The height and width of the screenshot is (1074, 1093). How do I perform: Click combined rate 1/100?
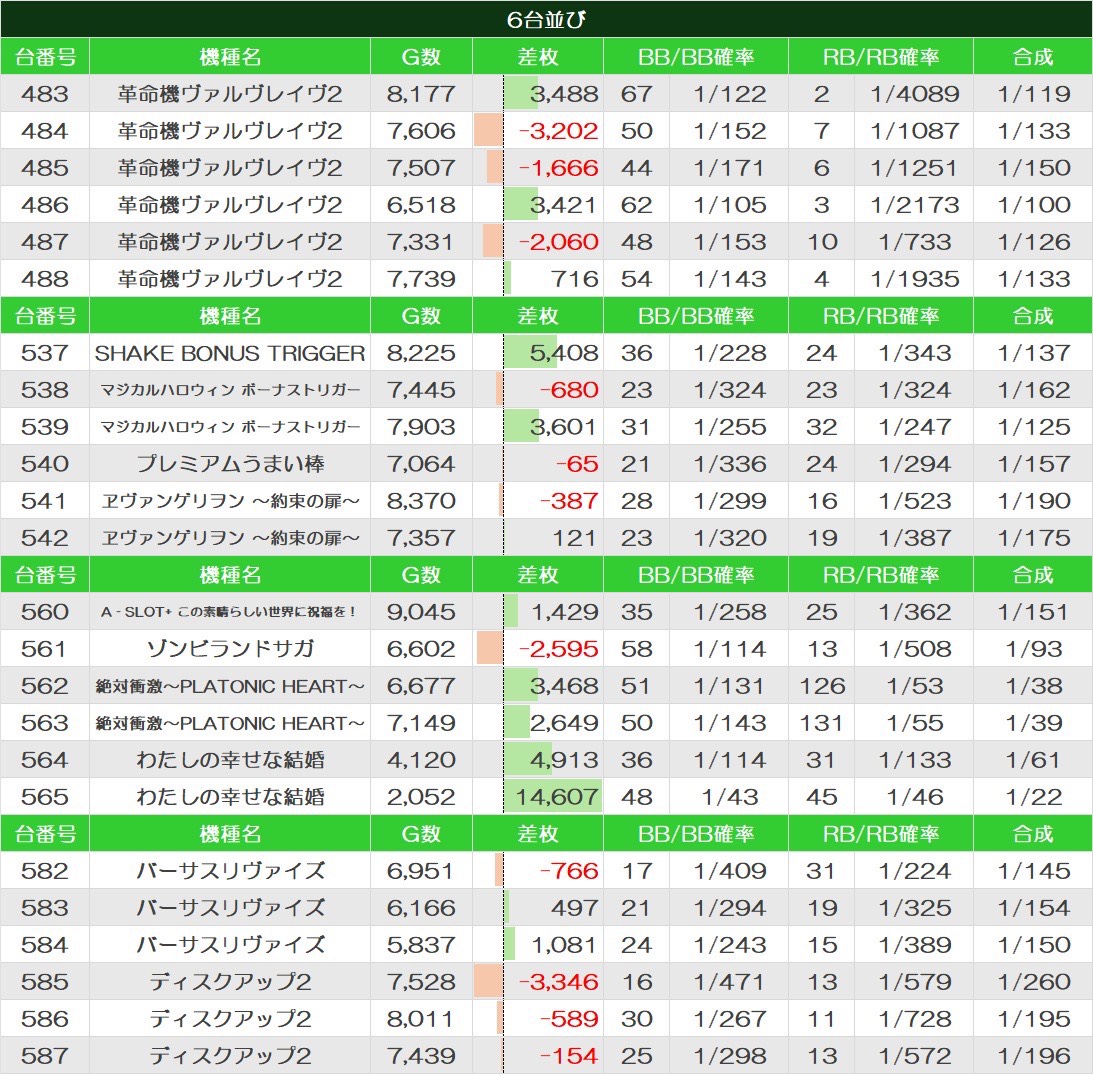coord(1033,204)
